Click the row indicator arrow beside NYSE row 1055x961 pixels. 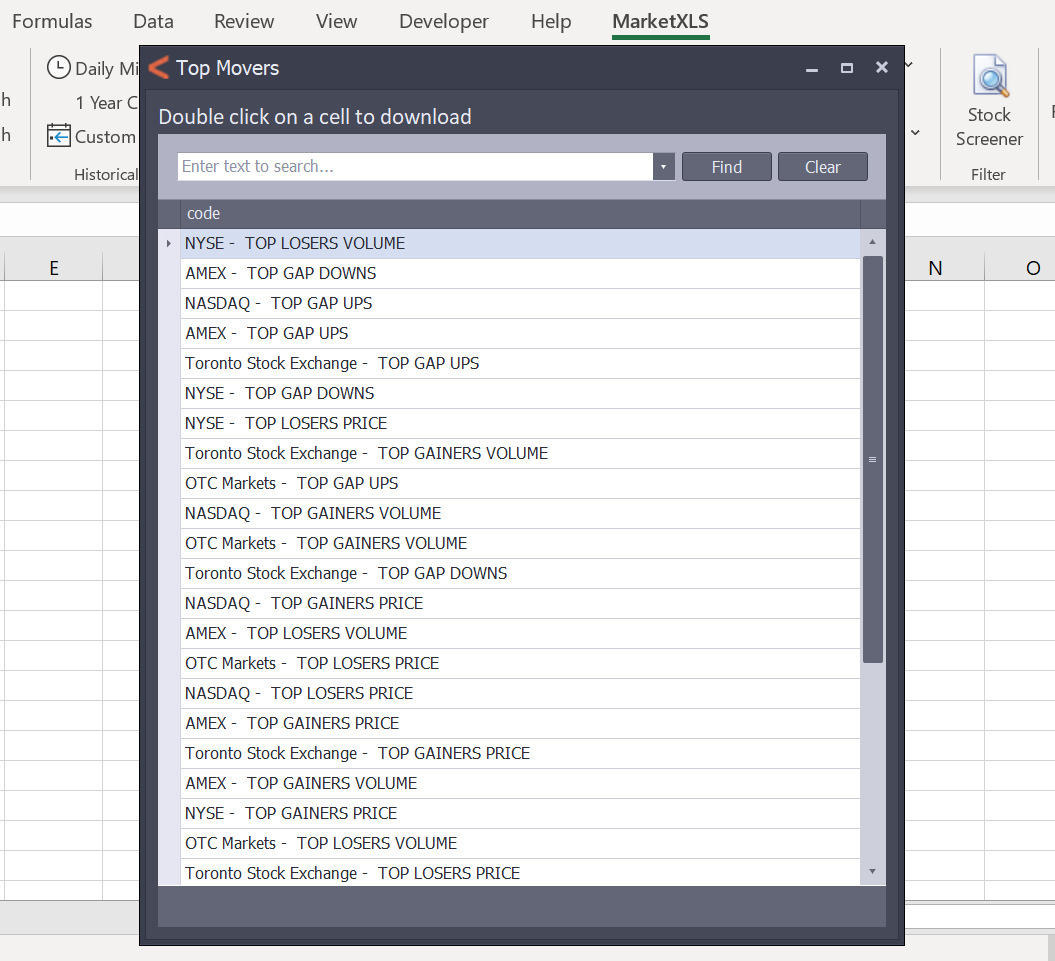(x=169, y=243)
